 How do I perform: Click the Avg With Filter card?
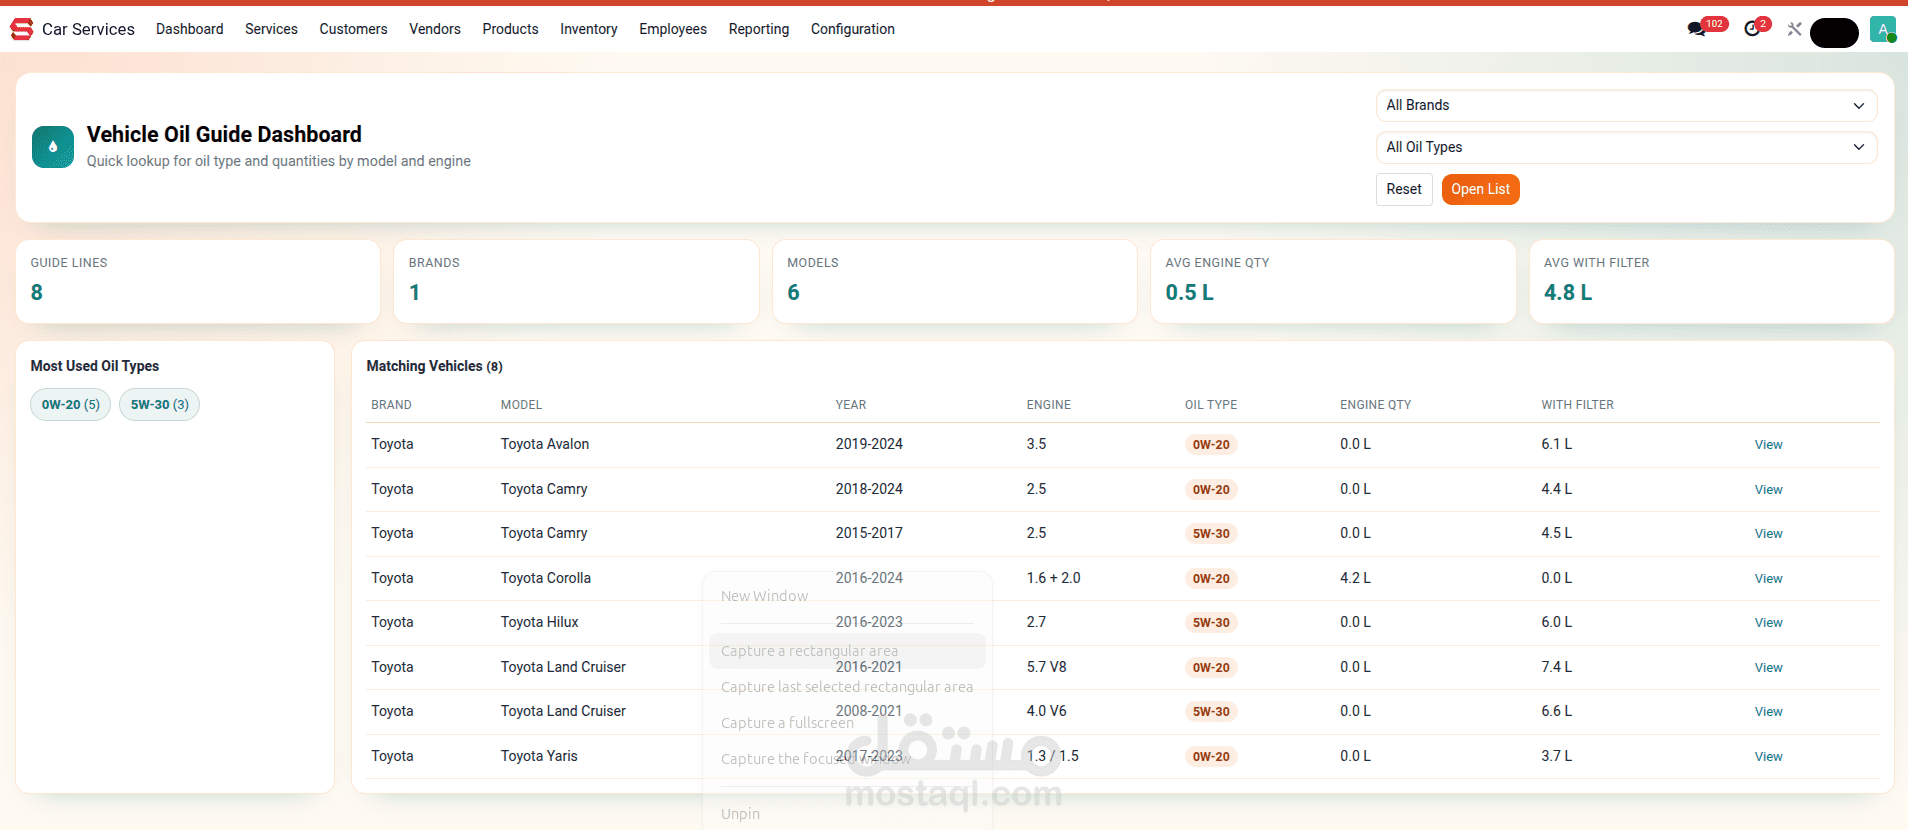(1712, 281)
